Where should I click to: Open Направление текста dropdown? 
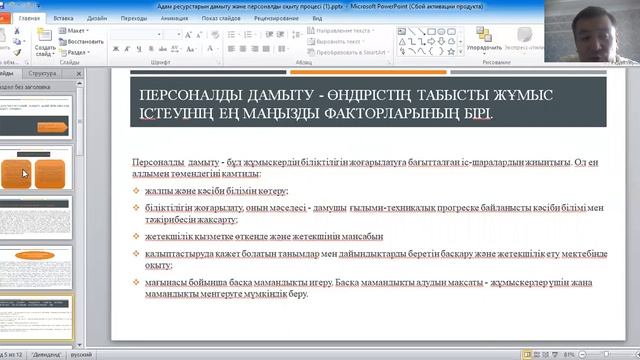pyautogui.click(x=341, y=31)
